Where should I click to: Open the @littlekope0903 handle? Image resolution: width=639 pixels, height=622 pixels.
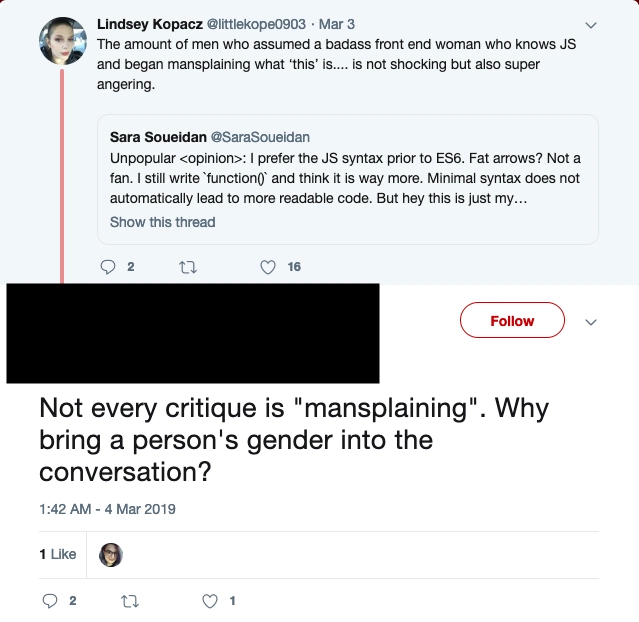[256, 24]
